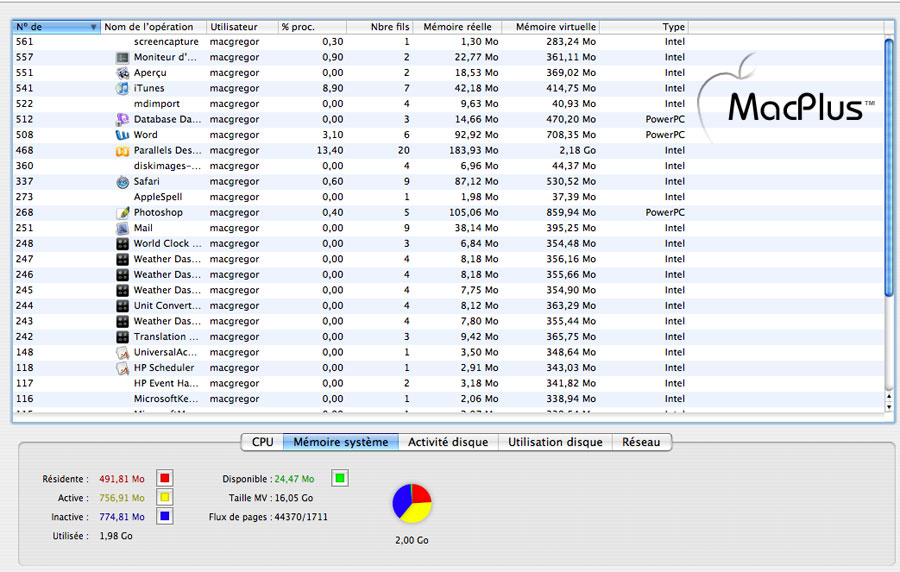The image size is (900, 572).
Task: Open the Utilisation disque tab
Action: [x=555, y=442]
